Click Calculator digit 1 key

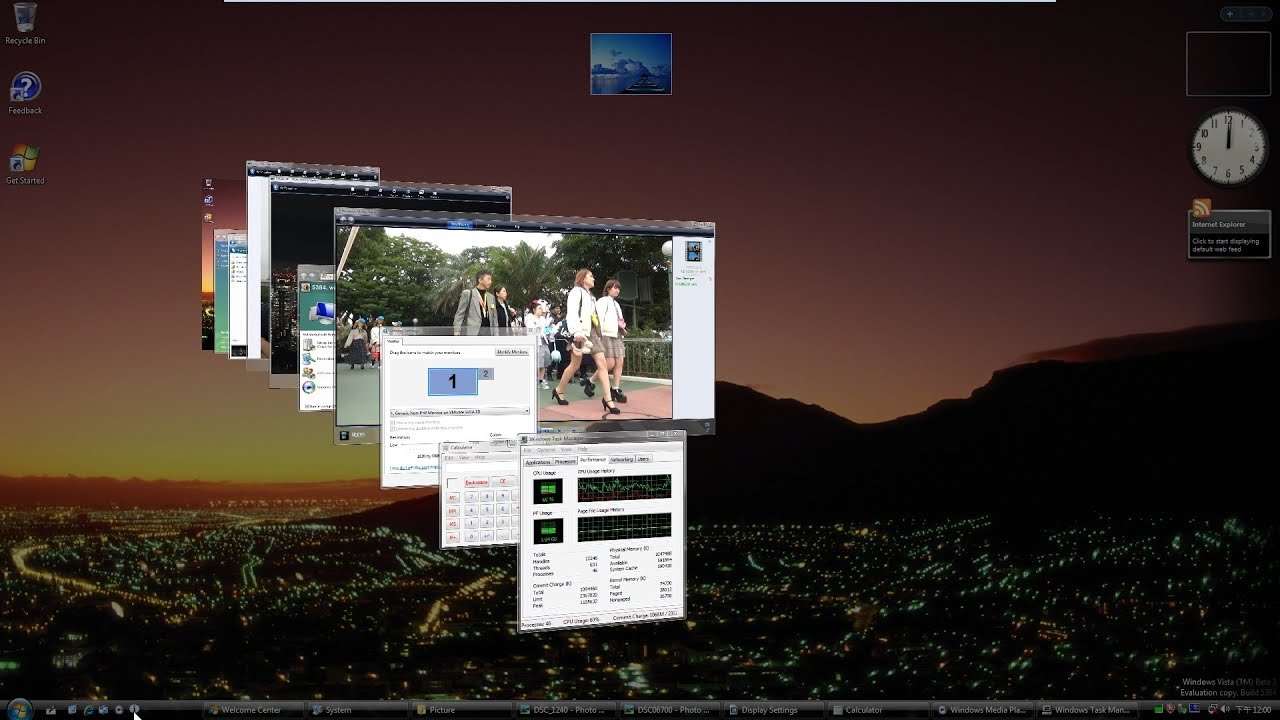(x=471, y=522)
